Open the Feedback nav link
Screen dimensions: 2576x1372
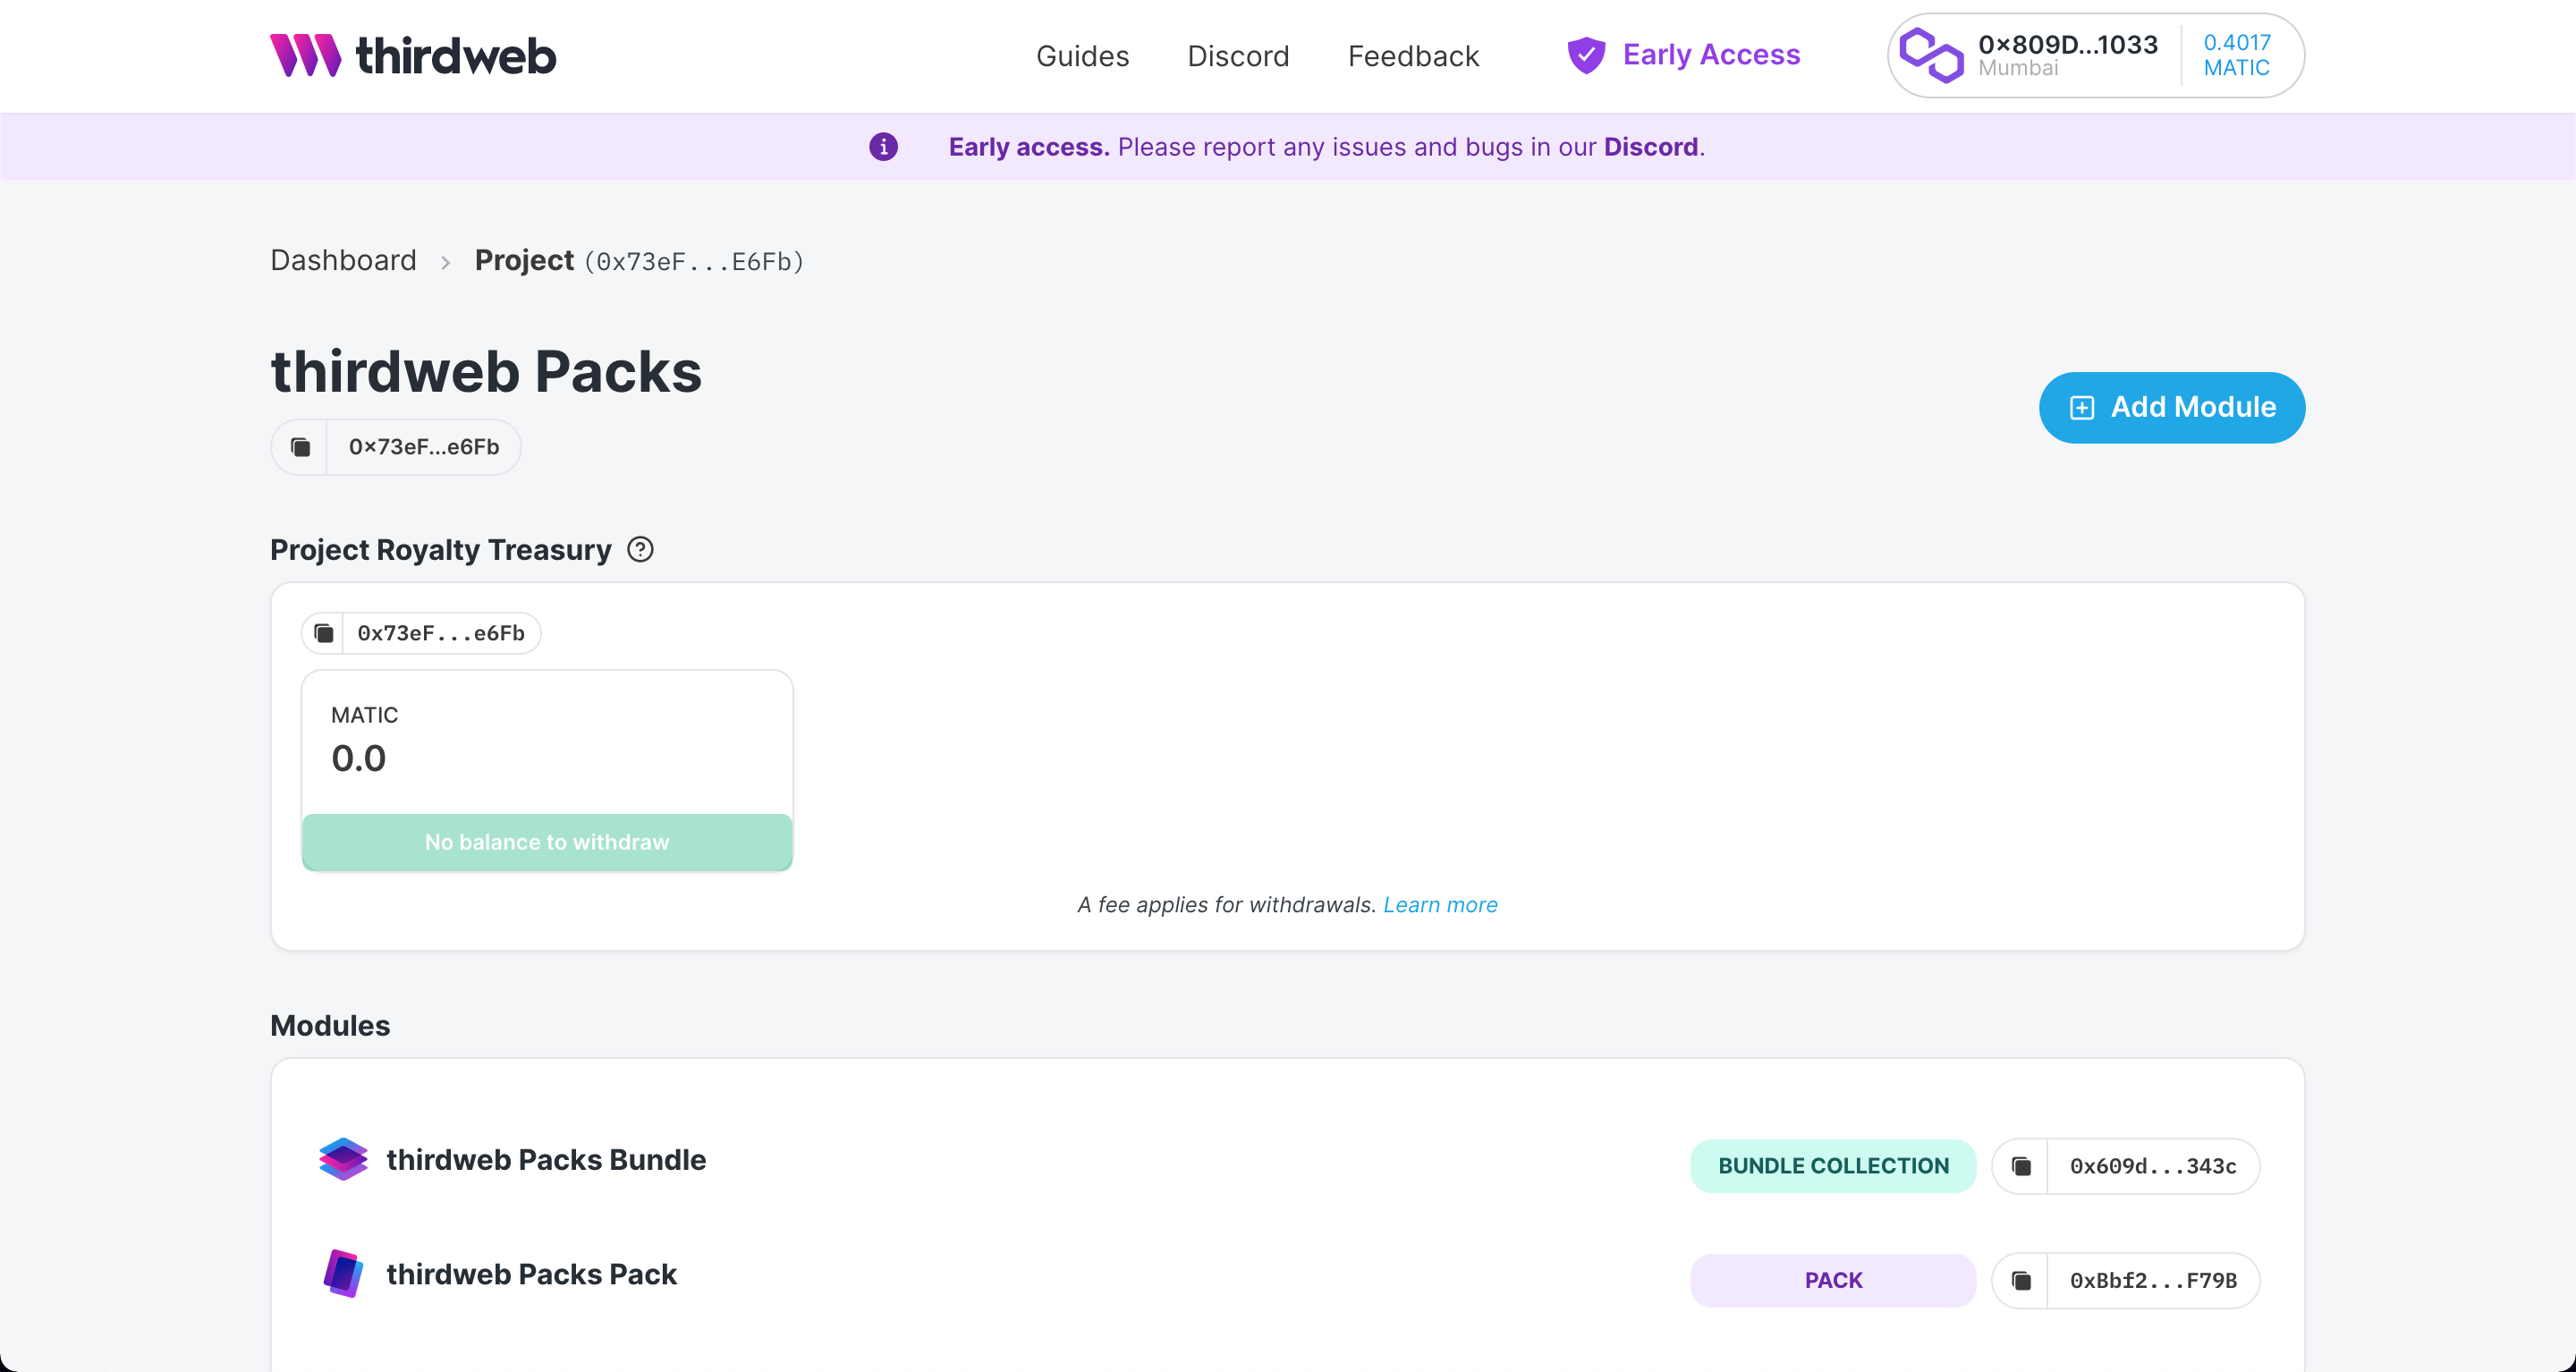[1413, 56]
